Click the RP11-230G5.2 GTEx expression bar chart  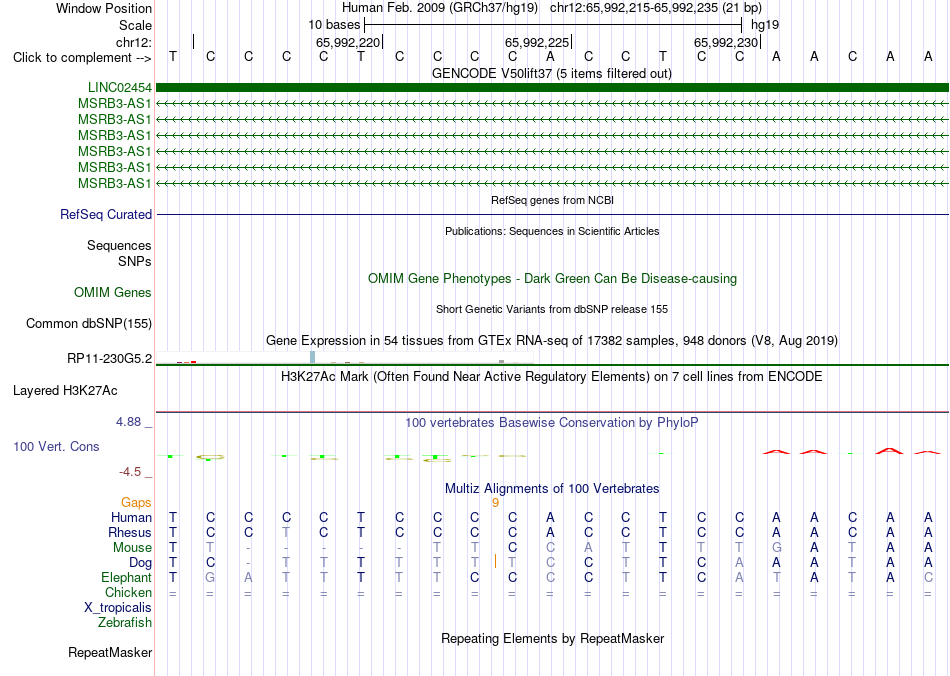345,357
